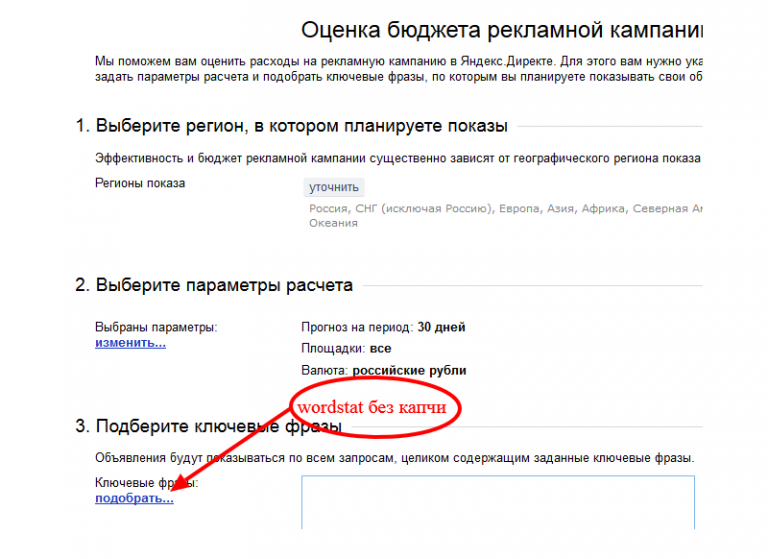Click the "Выбраны параметры:" label
Screen dimensions: 768x559
(155, 327)
